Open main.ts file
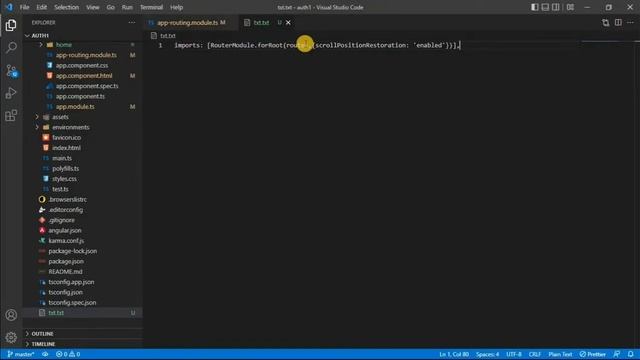This screenshot has width=640, height=360. [62, 158]
